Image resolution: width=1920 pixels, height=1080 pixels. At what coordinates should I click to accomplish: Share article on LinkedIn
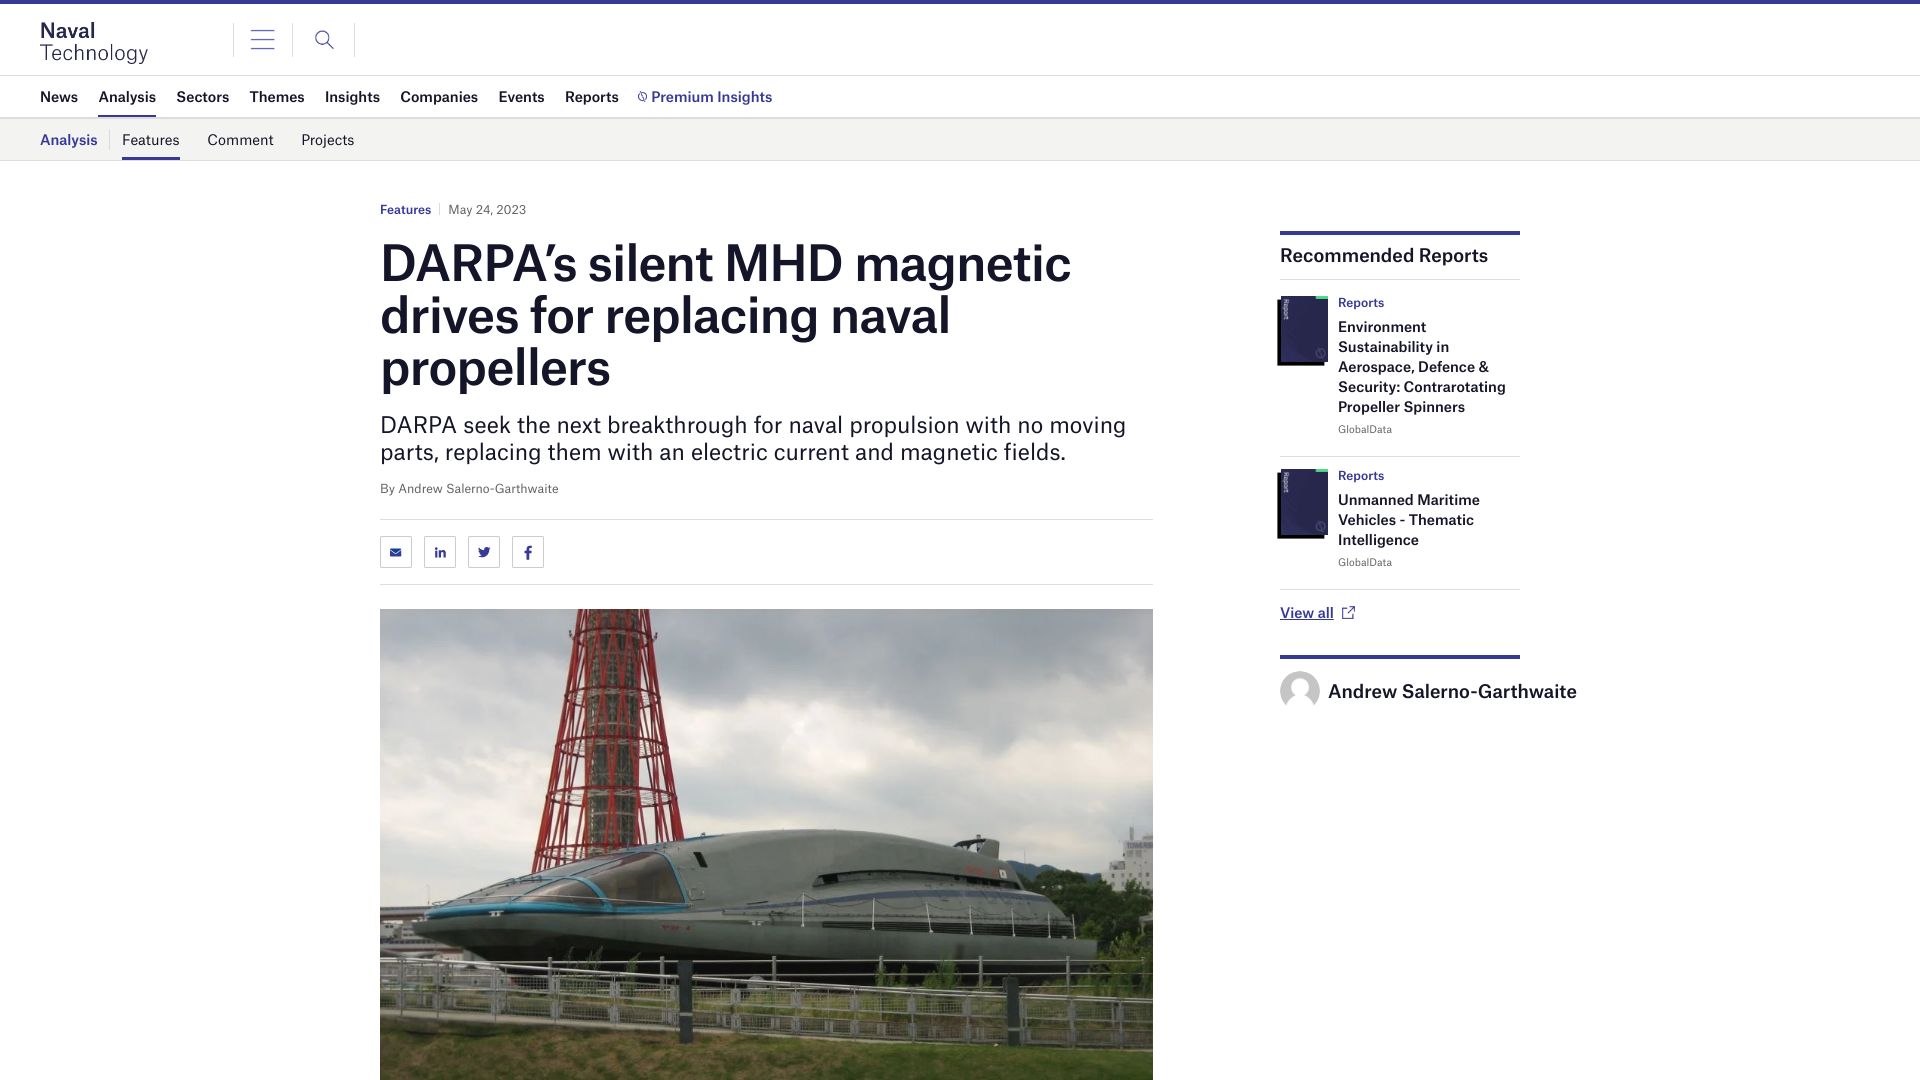click(x=440, y=552)
